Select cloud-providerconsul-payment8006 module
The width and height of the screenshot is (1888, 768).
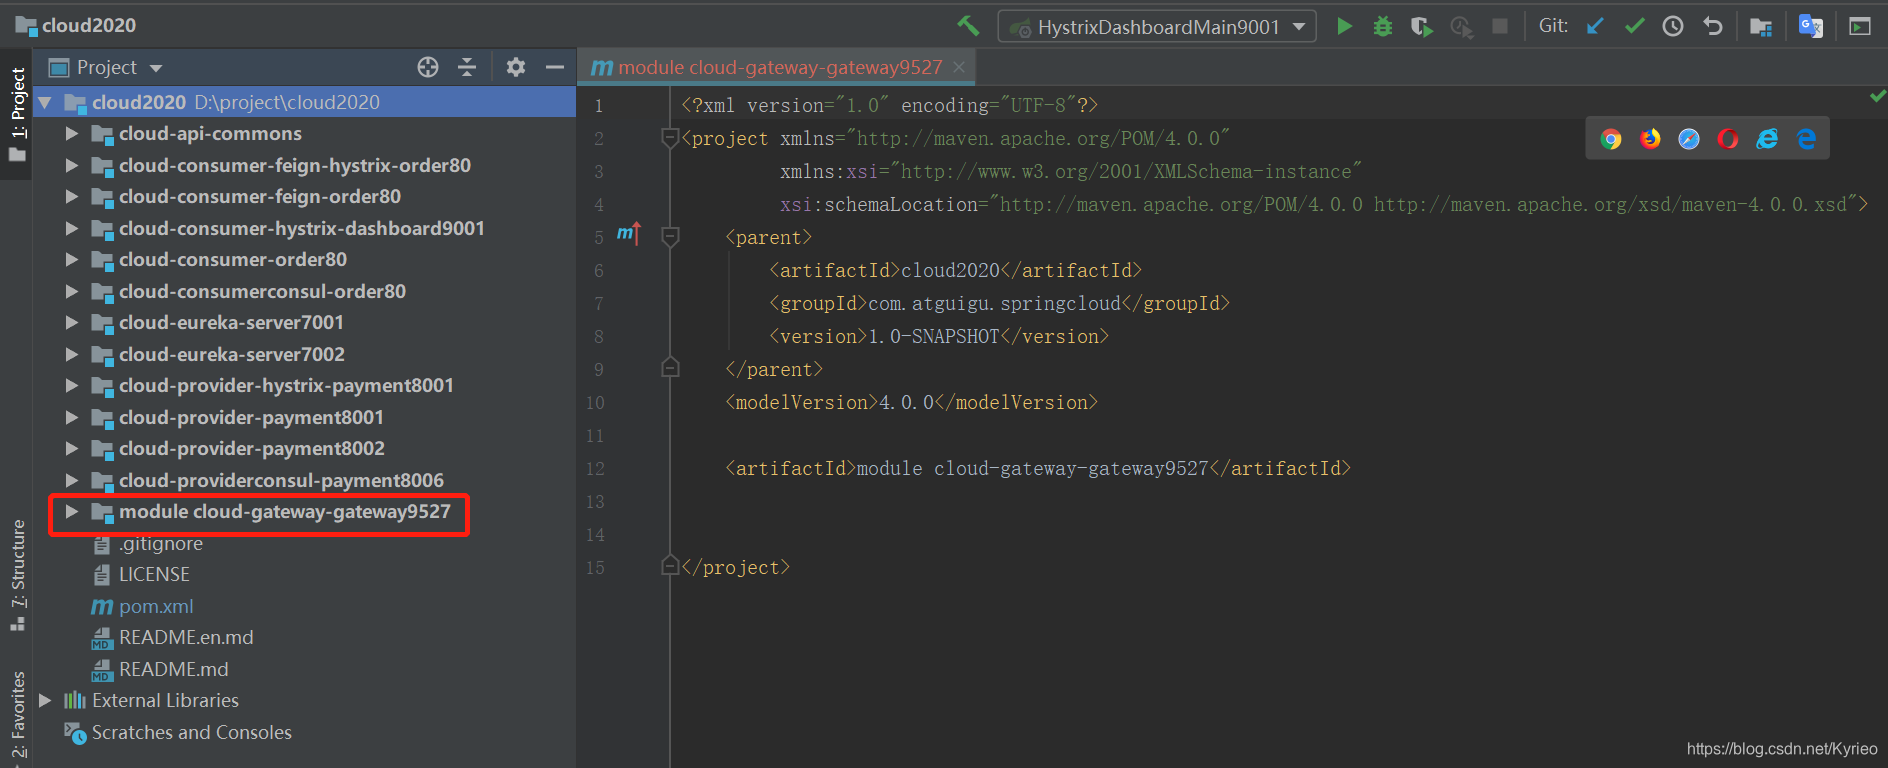281,481
